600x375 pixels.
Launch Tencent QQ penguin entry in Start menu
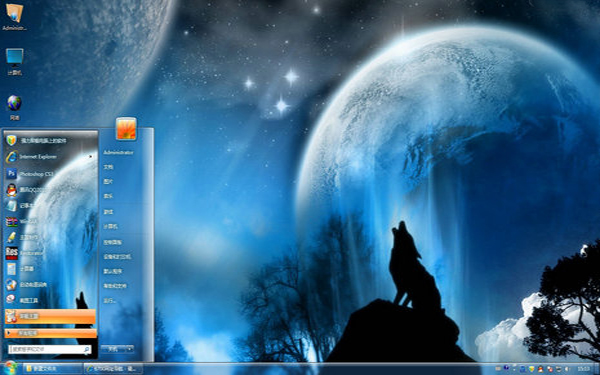[x=50, y=190]
